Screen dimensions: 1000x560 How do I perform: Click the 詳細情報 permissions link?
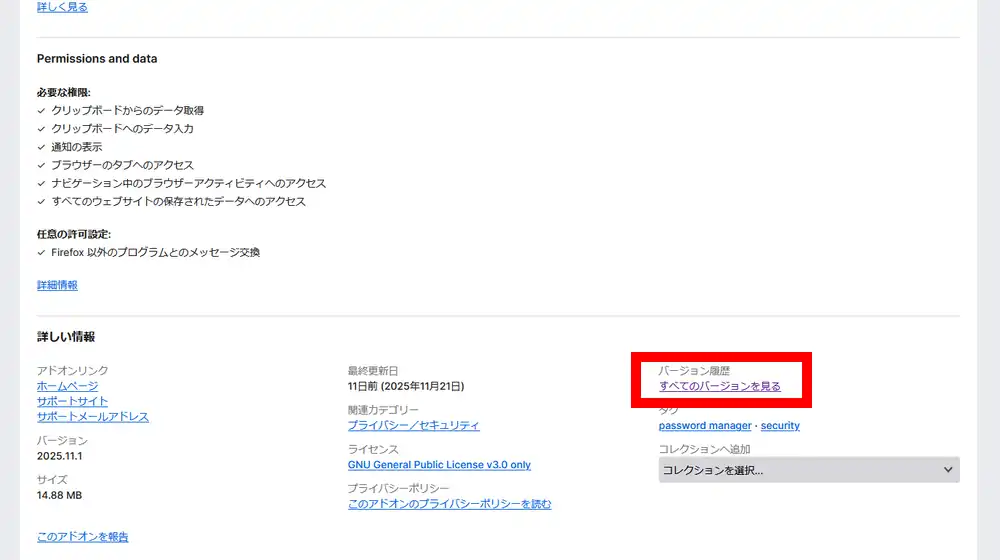[x=57, y=285]
